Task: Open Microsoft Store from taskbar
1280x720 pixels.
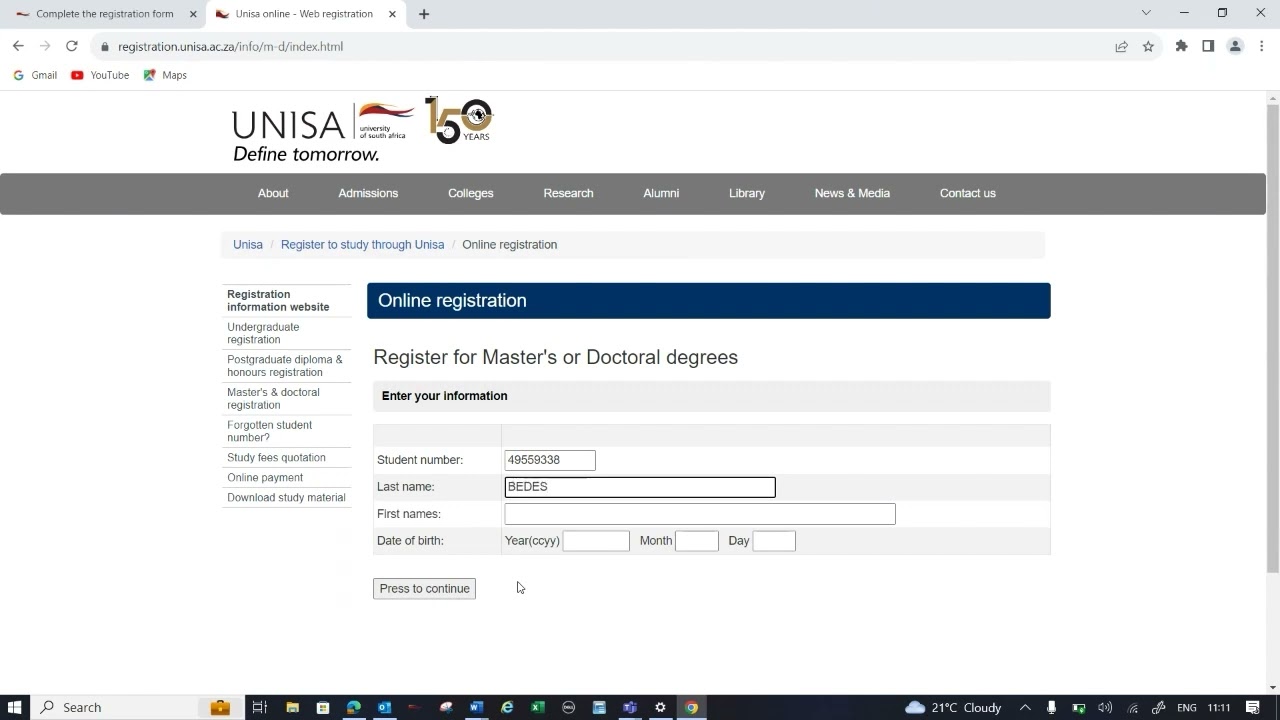Action: point(323,707)
